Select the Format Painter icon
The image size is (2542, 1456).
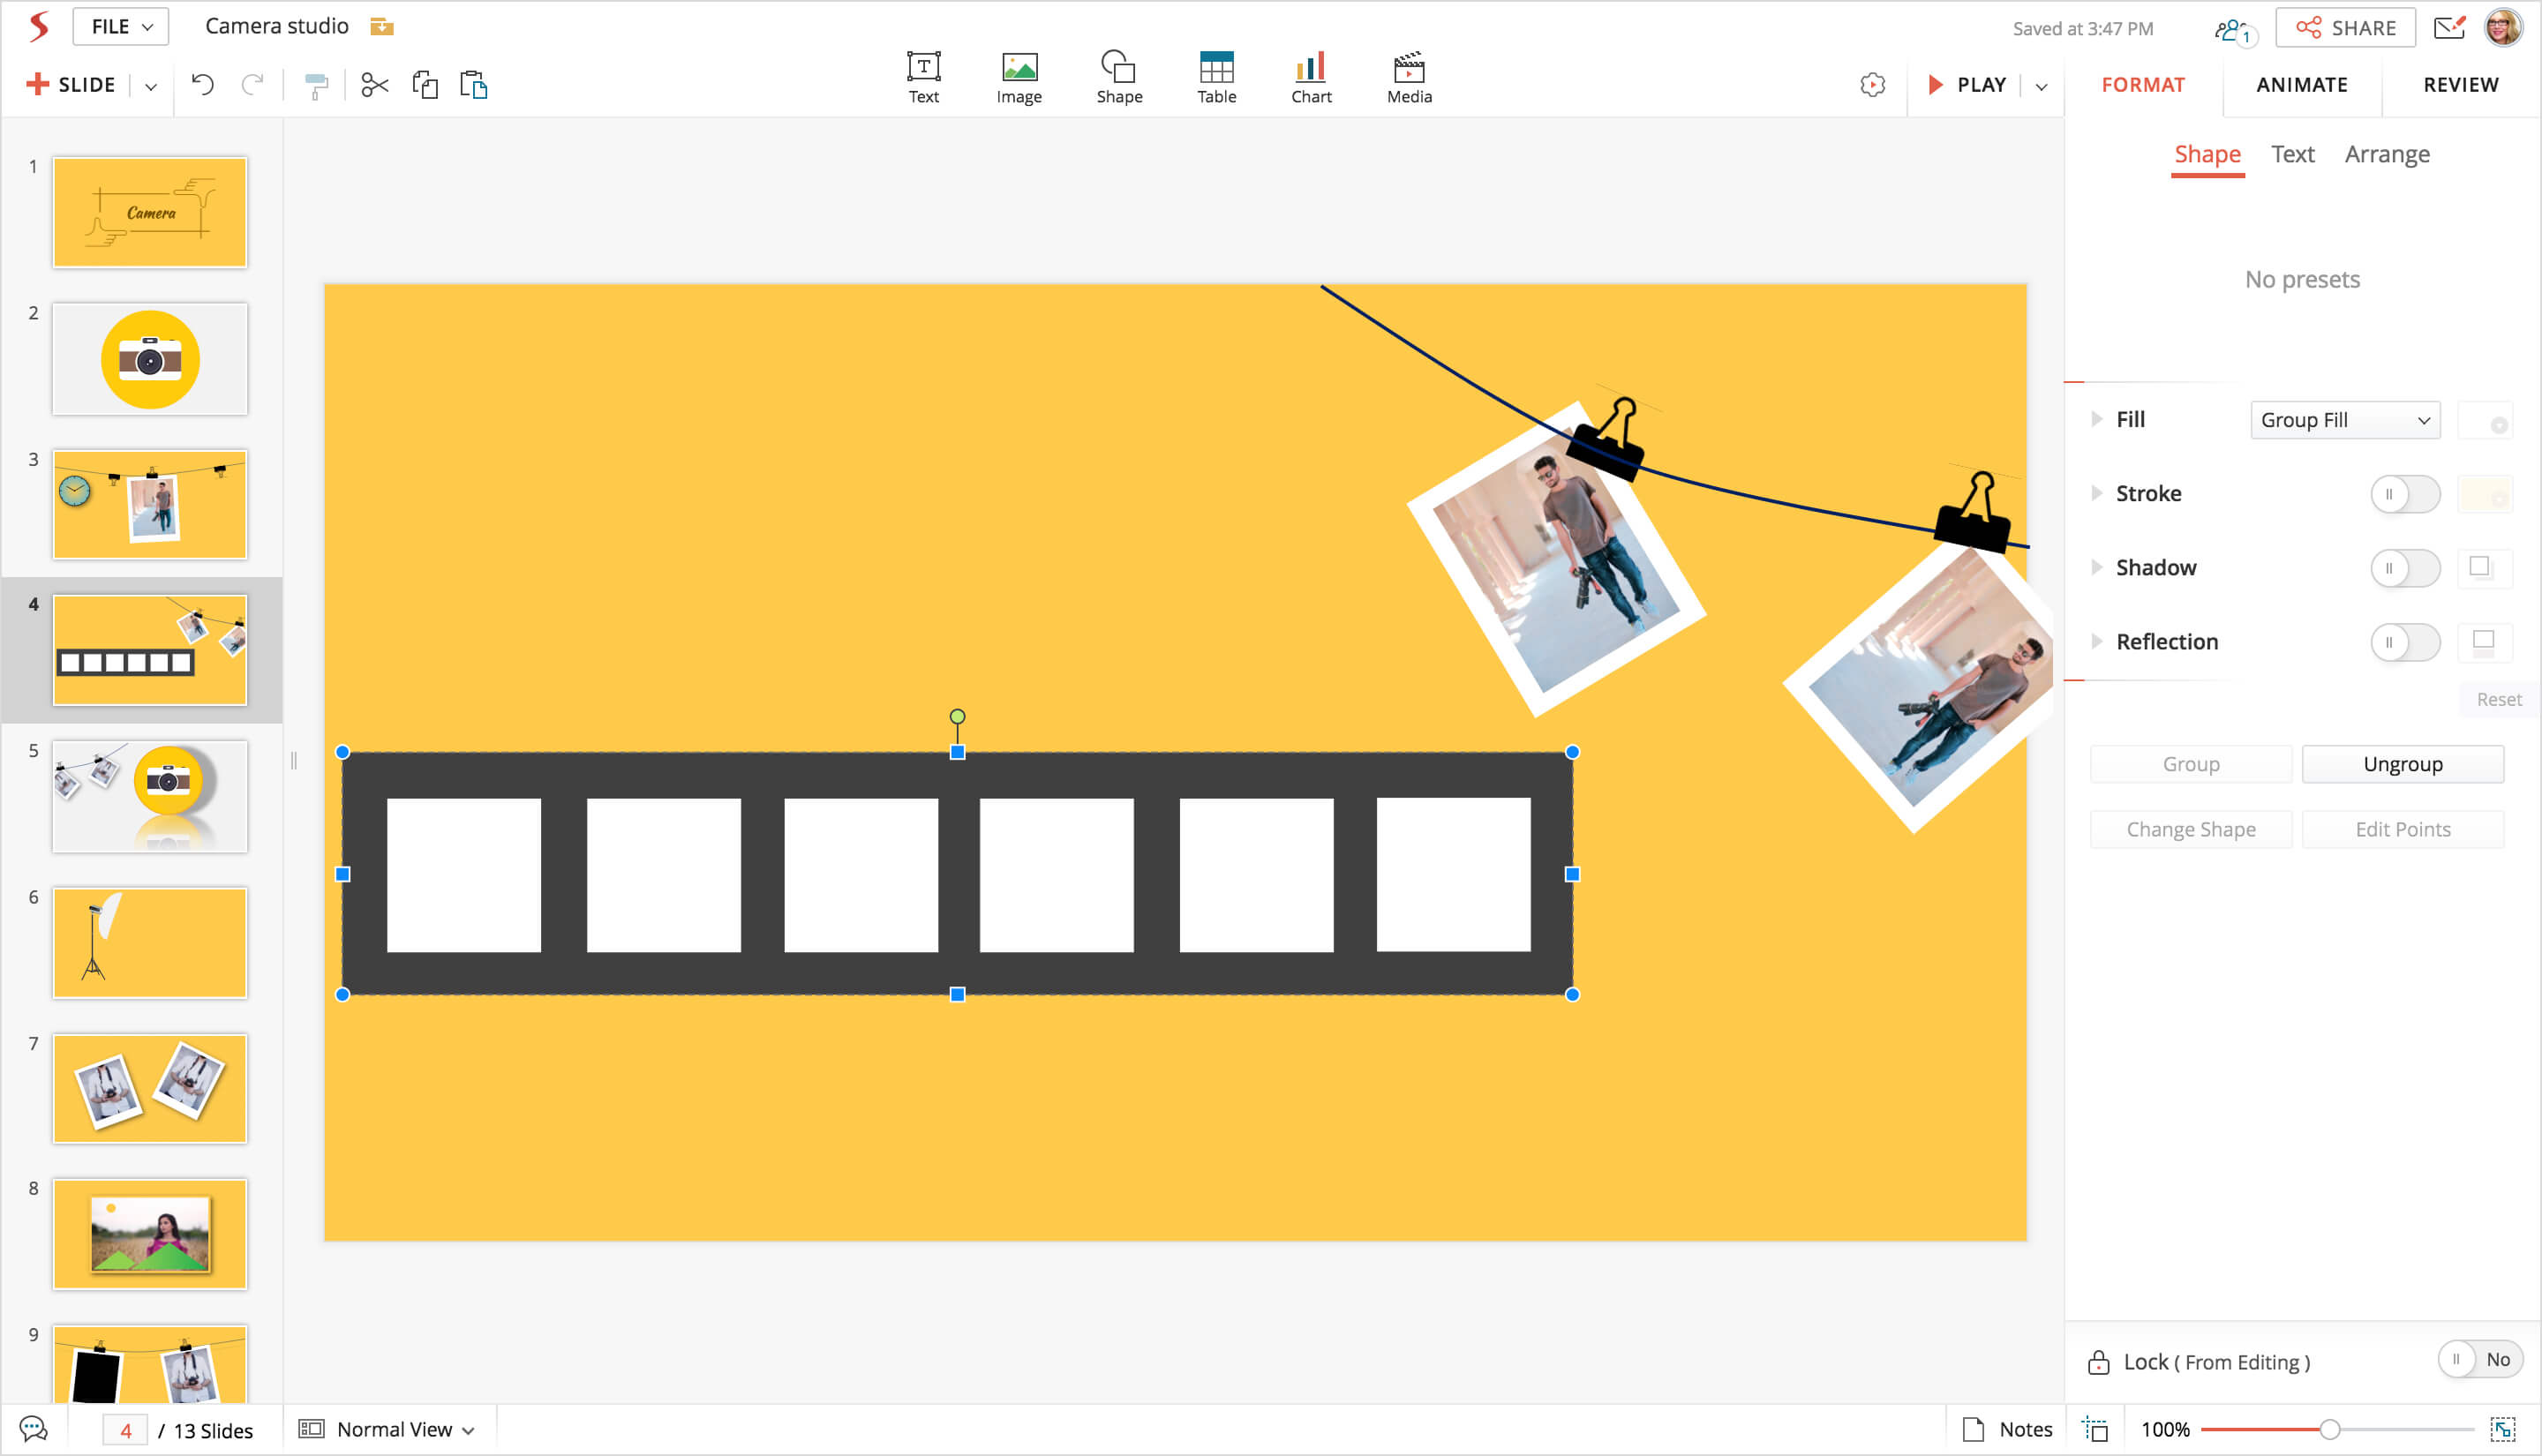316,86
